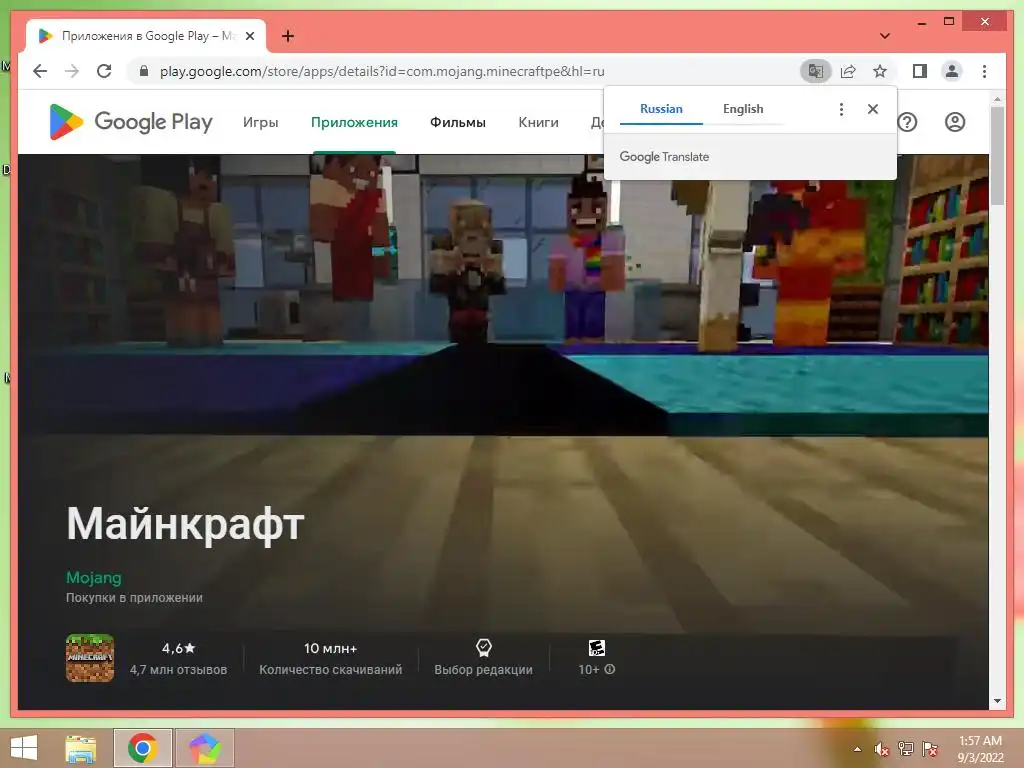Open a new browser tab
This screenshot has width=1024, height=768.
click(288, 36)
